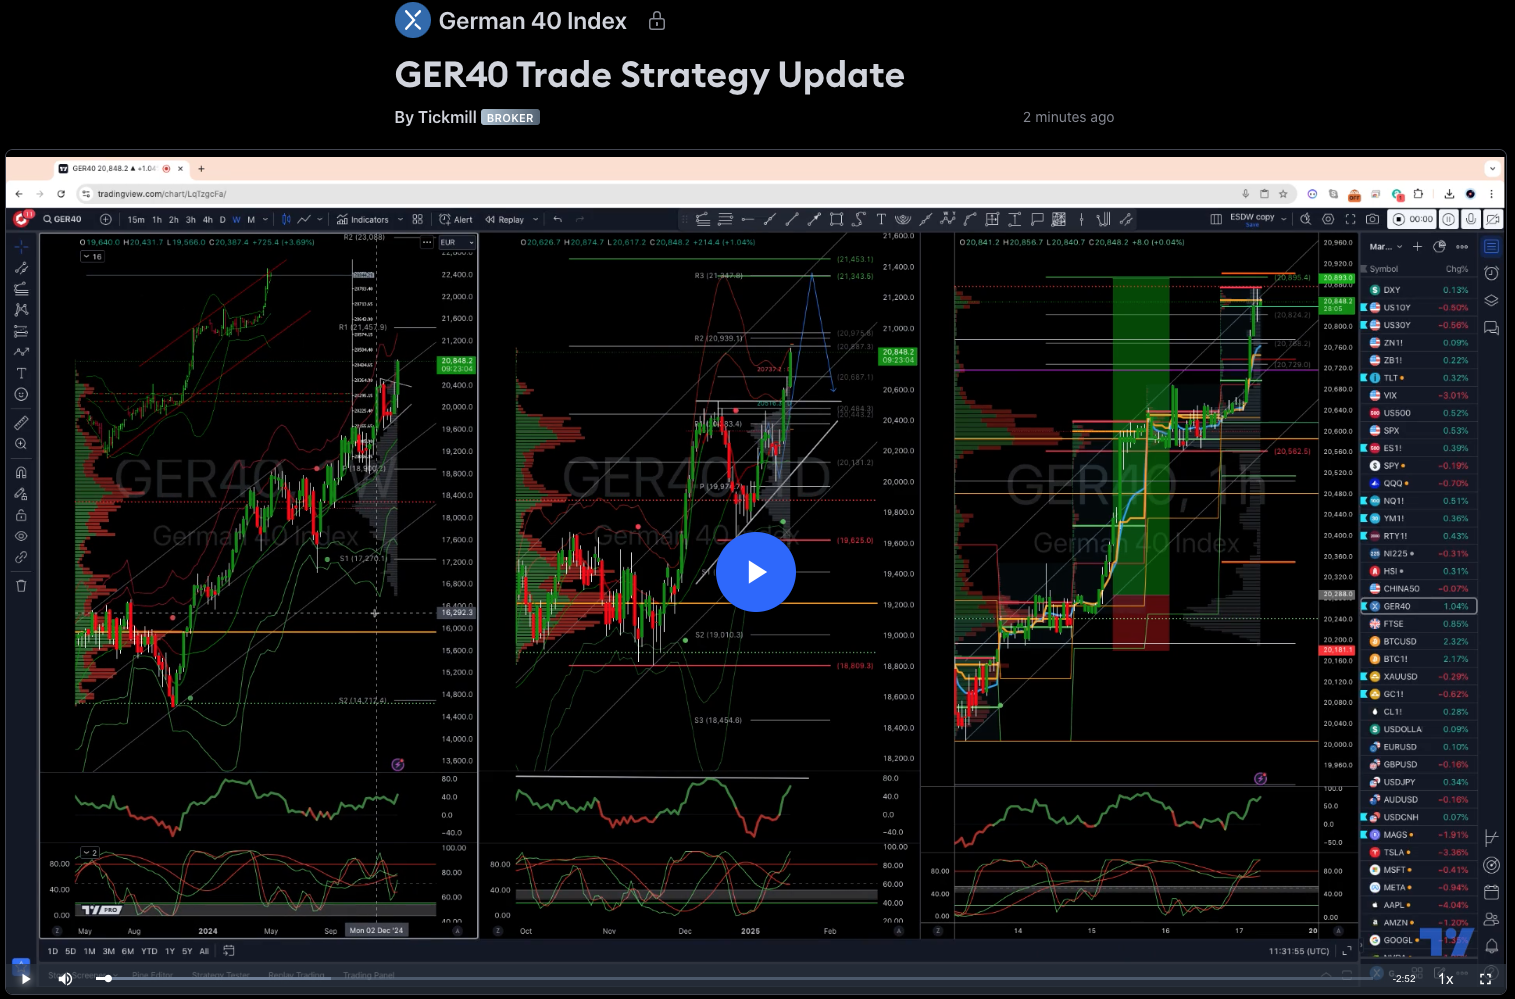
Task: Expand the Replay options chevron
Action: pyautogui.click(x=535, y=219)
